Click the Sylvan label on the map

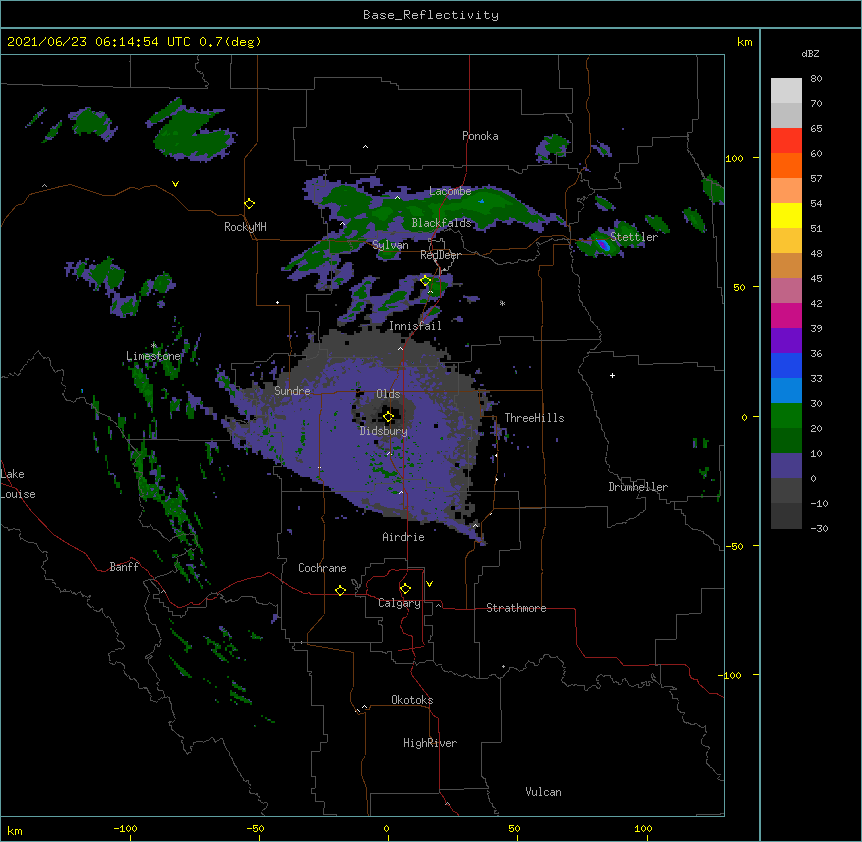pos(390,245)
